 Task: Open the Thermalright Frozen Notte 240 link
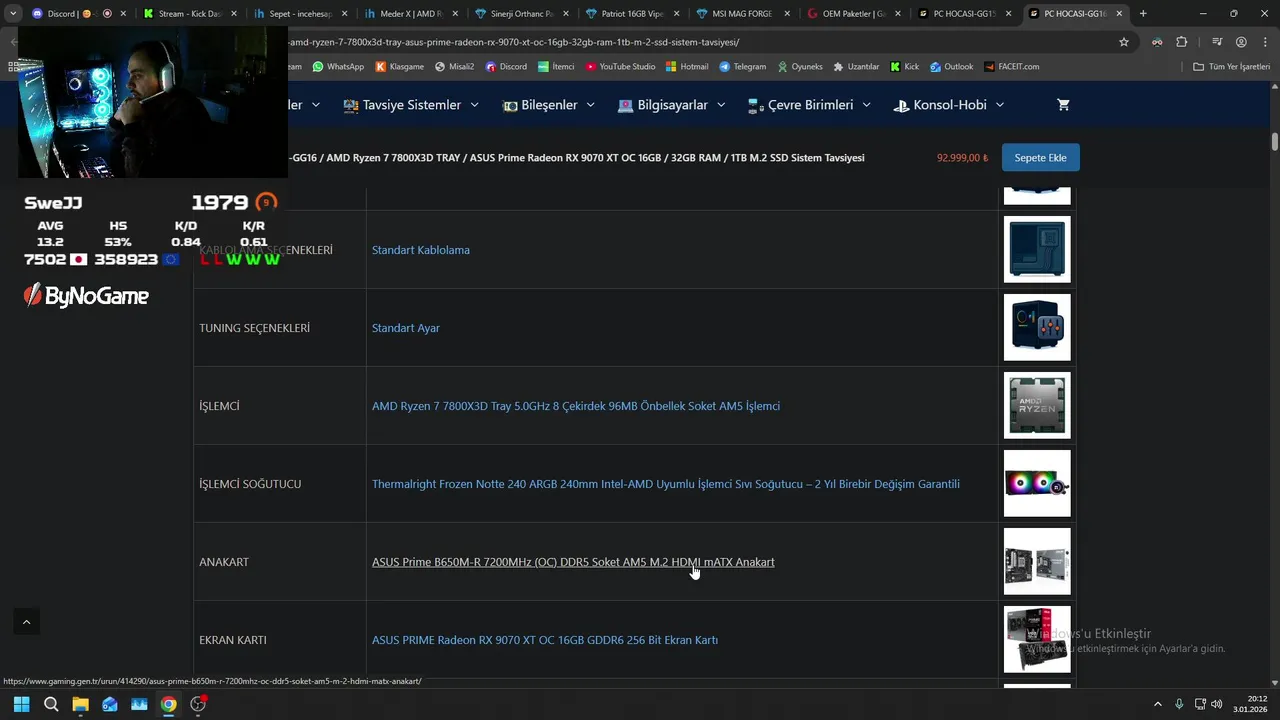(x=666, y=484)
